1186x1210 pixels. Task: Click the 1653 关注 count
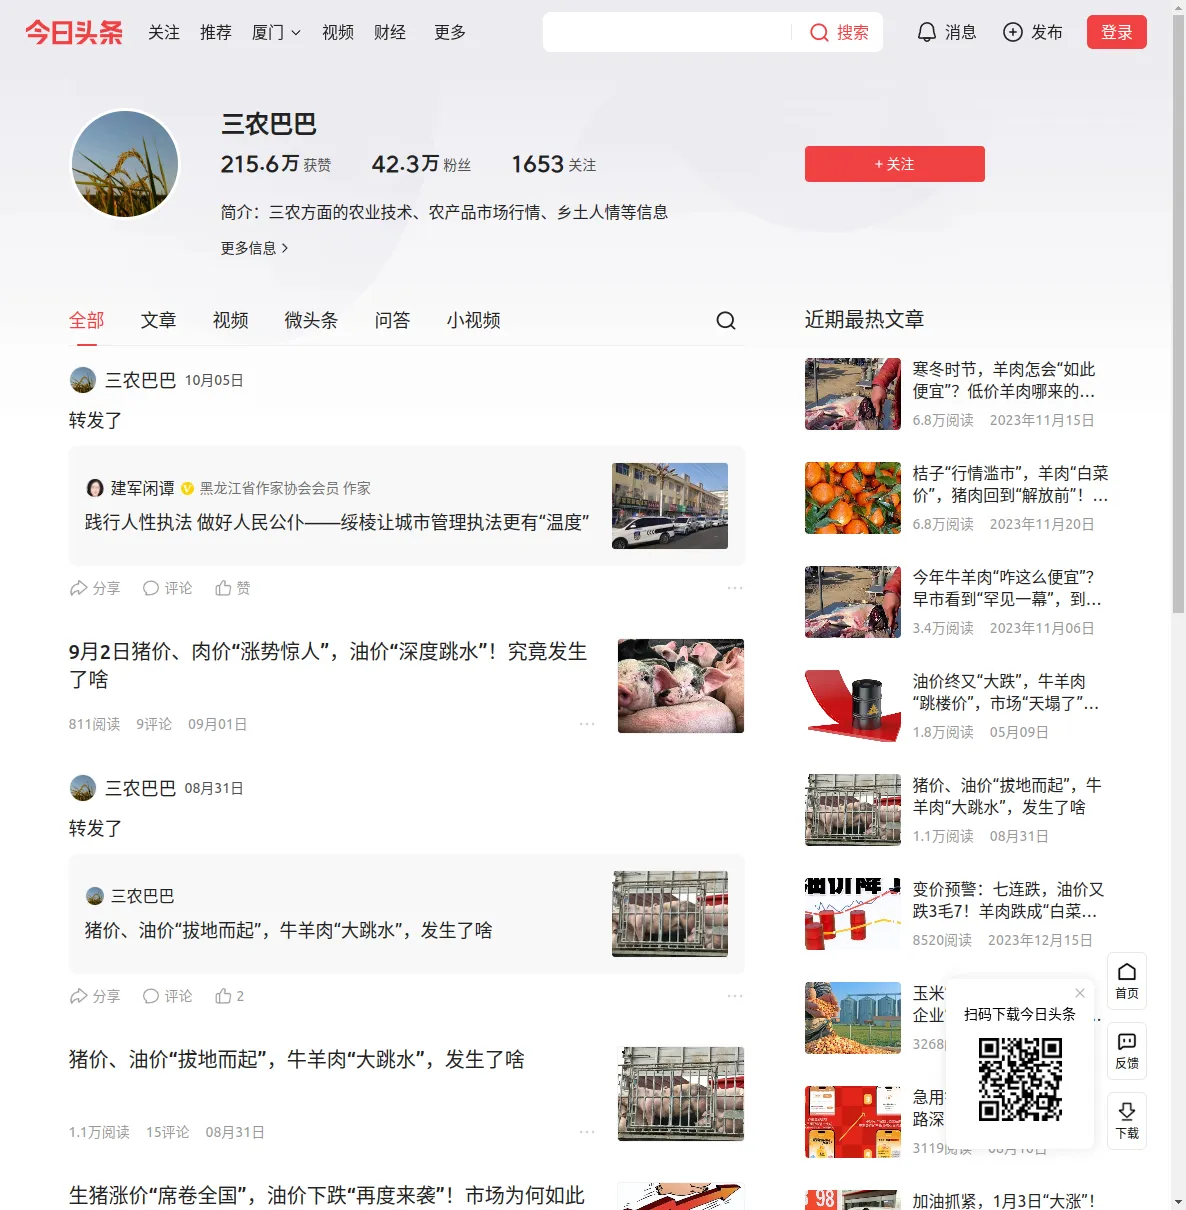[x=554, y=164]
